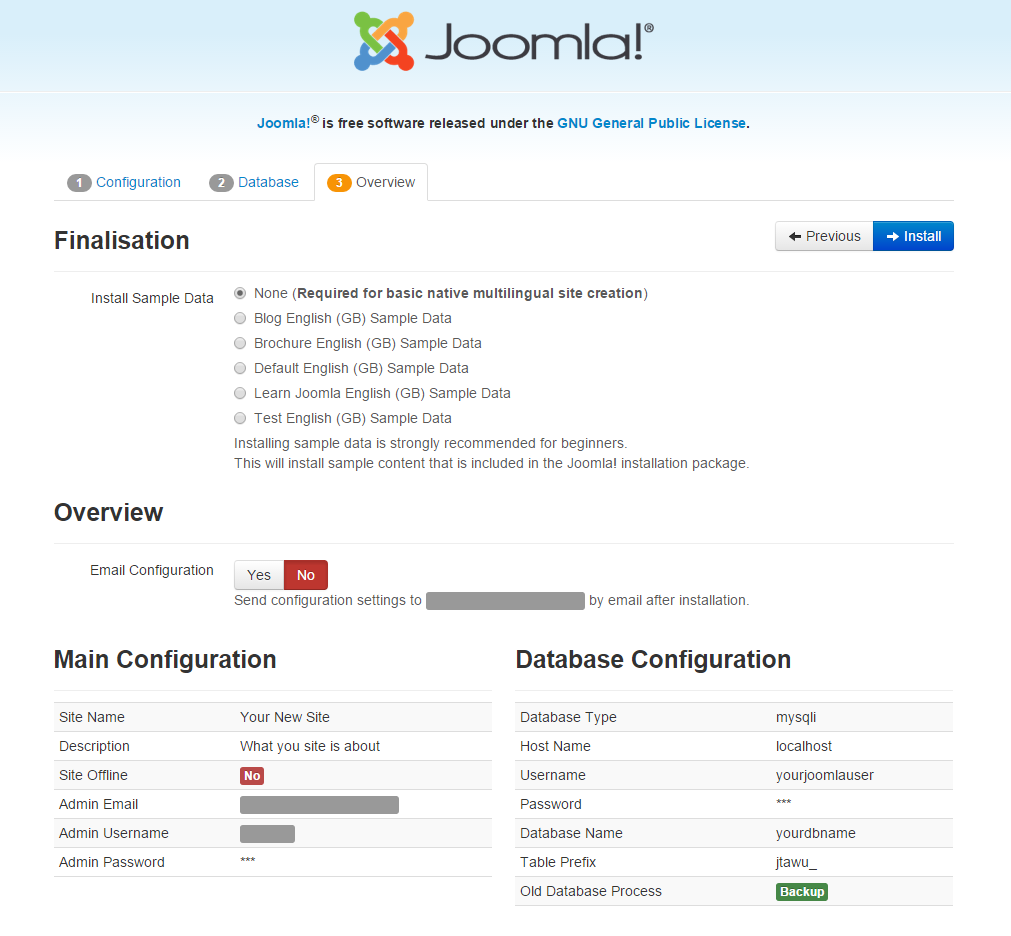1011x936 pixels.
Task: Click the "mysqli" database type value
Action: pos(796,717)
